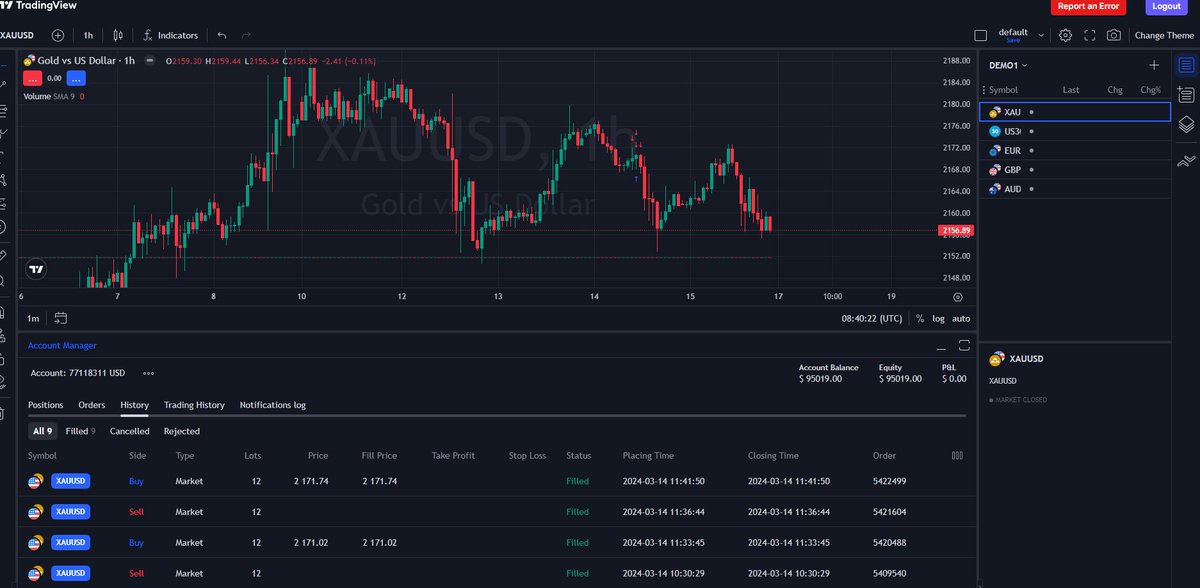Expand the default layout dropdown arrow

1042,35
